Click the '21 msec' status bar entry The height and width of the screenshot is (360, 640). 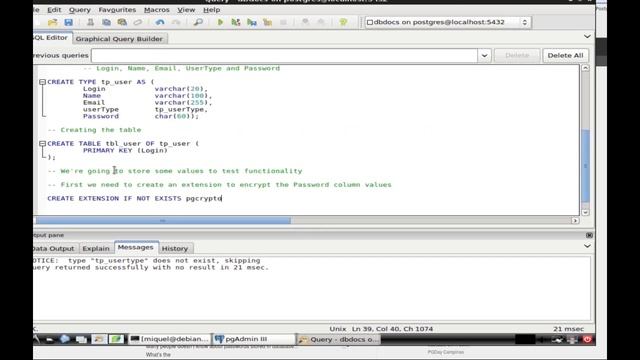point(569,329)
